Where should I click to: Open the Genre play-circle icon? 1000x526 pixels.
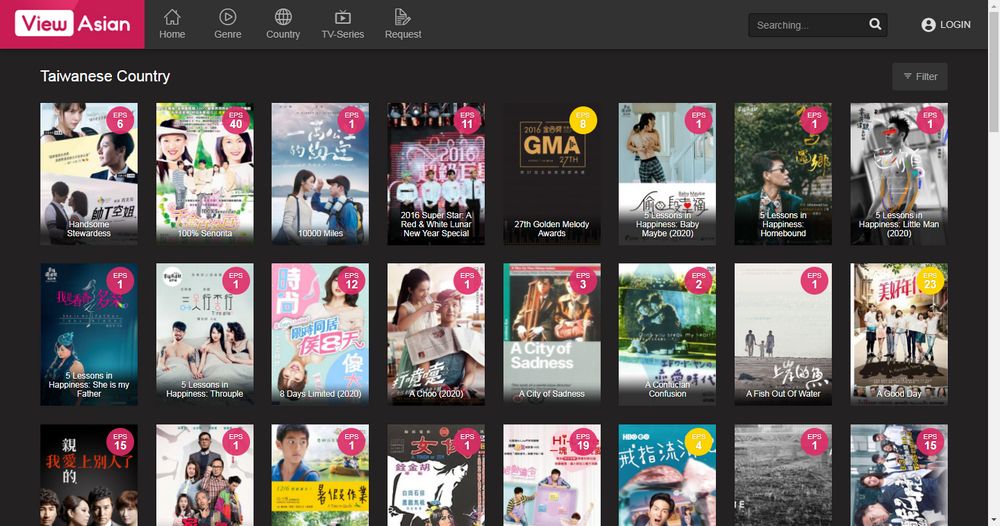click(x=227, y=17)
